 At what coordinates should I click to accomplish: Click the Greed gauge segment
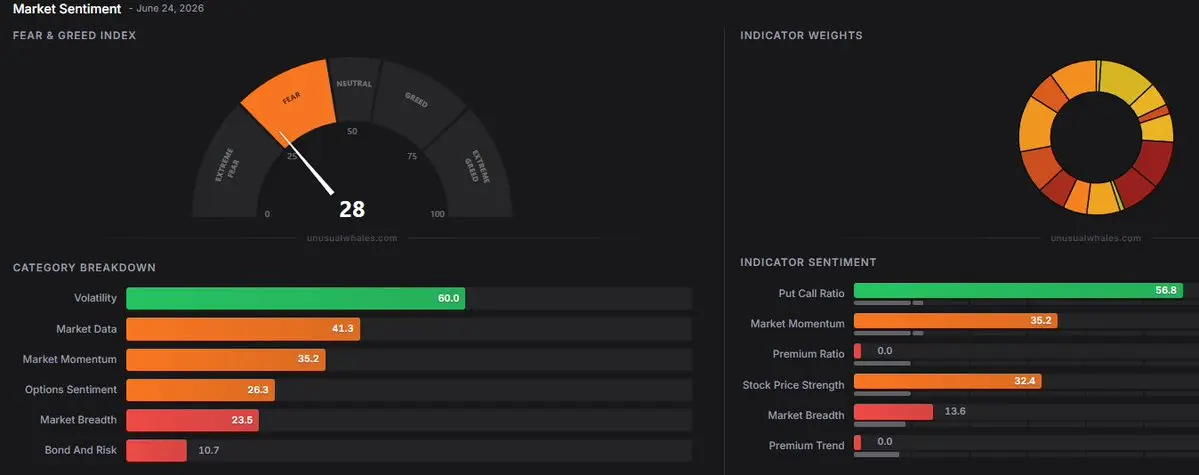[x=417, y=101]
